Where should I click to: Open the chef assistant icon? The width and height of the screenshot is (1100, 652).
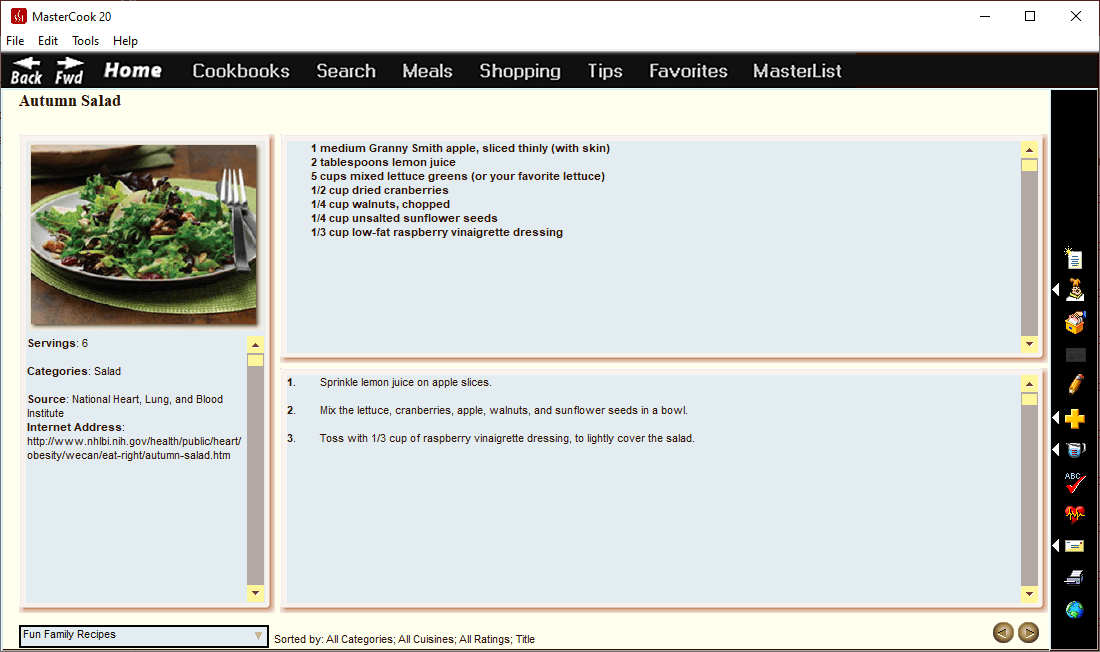coord(1075,289)
